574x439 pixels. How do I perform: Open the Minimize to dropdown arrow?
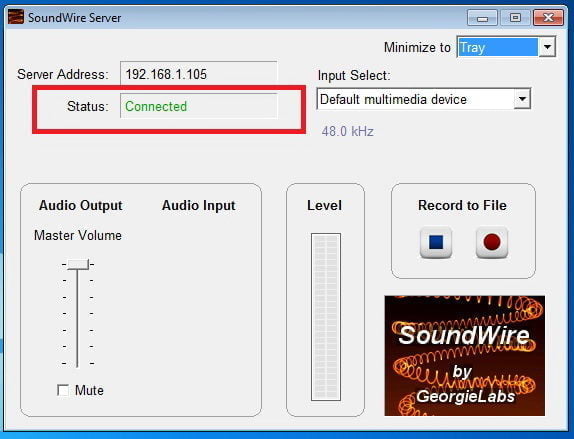[547, 47]
